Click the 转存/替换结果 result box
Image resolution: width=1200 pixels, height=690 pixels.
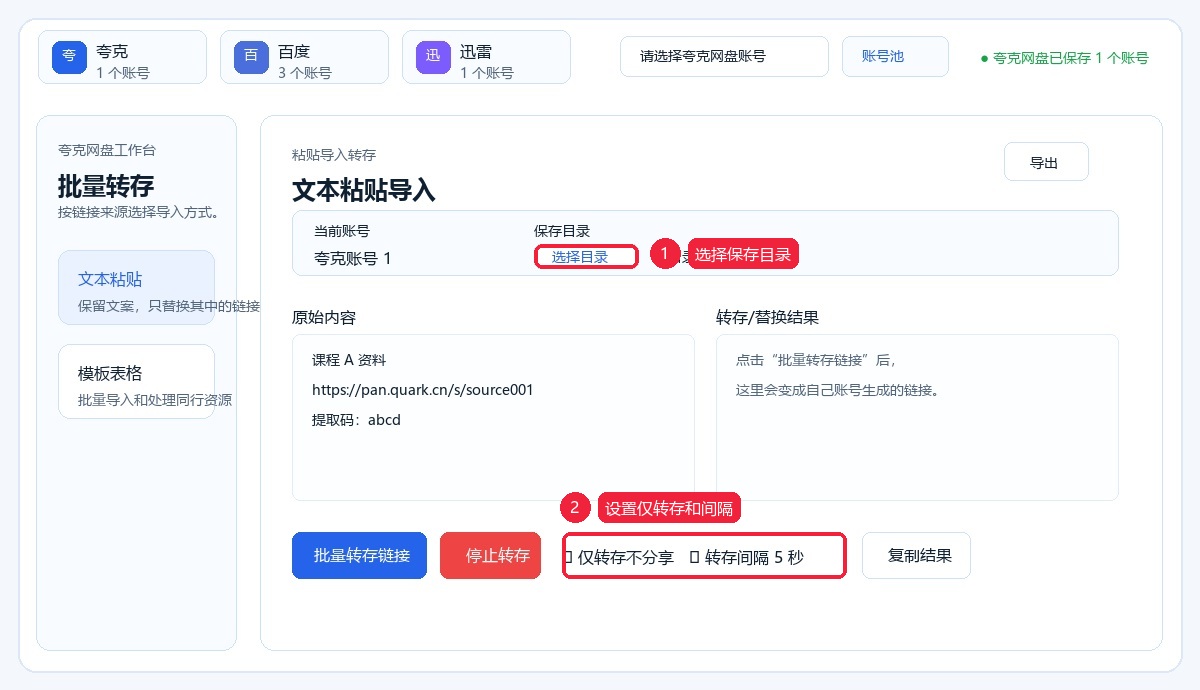coord(917,417)
